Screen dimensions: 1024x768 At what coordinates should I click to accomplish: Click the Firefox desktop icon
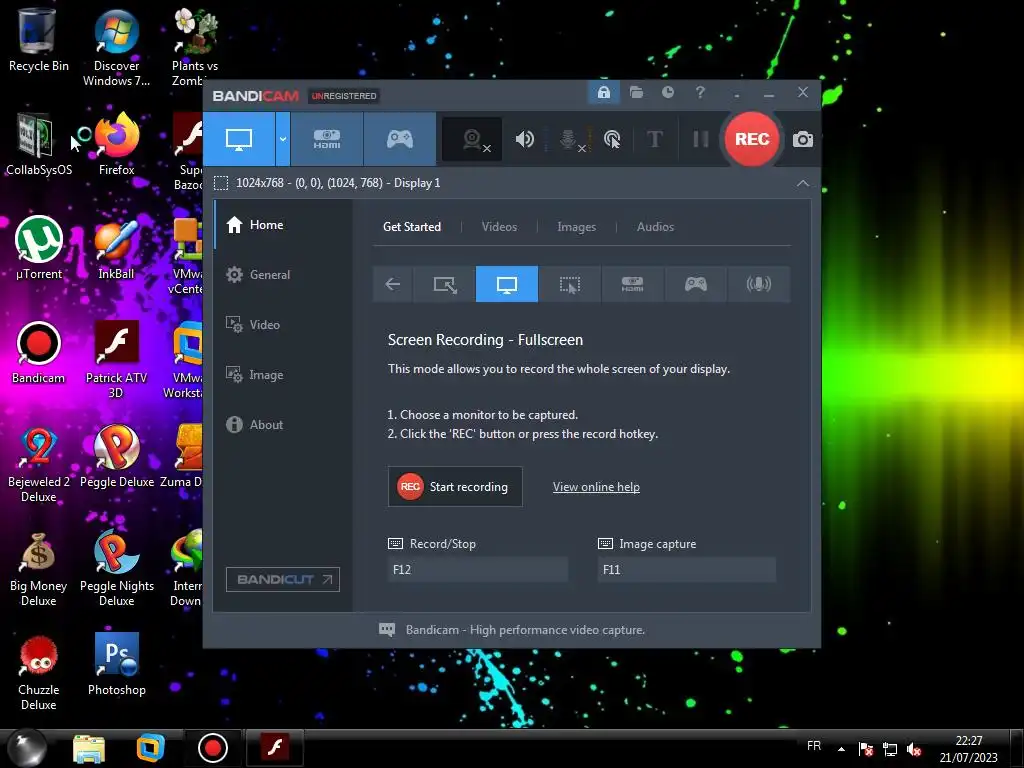click(x=117, y=144)
